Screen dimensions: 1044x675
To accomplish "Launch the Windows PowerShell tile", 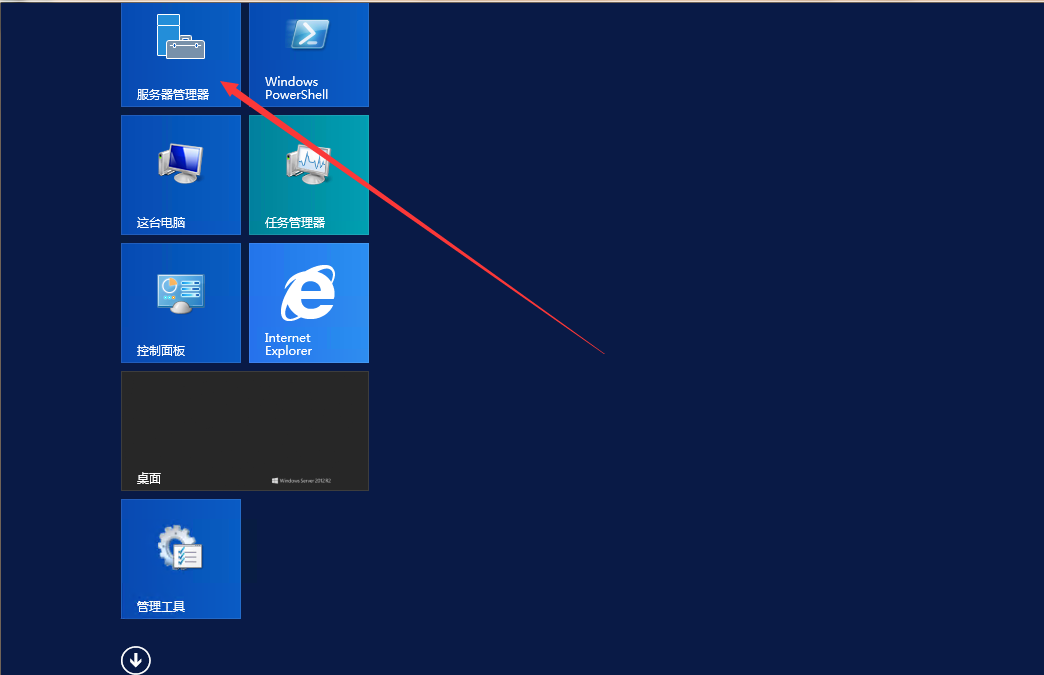I will [309, 54].
